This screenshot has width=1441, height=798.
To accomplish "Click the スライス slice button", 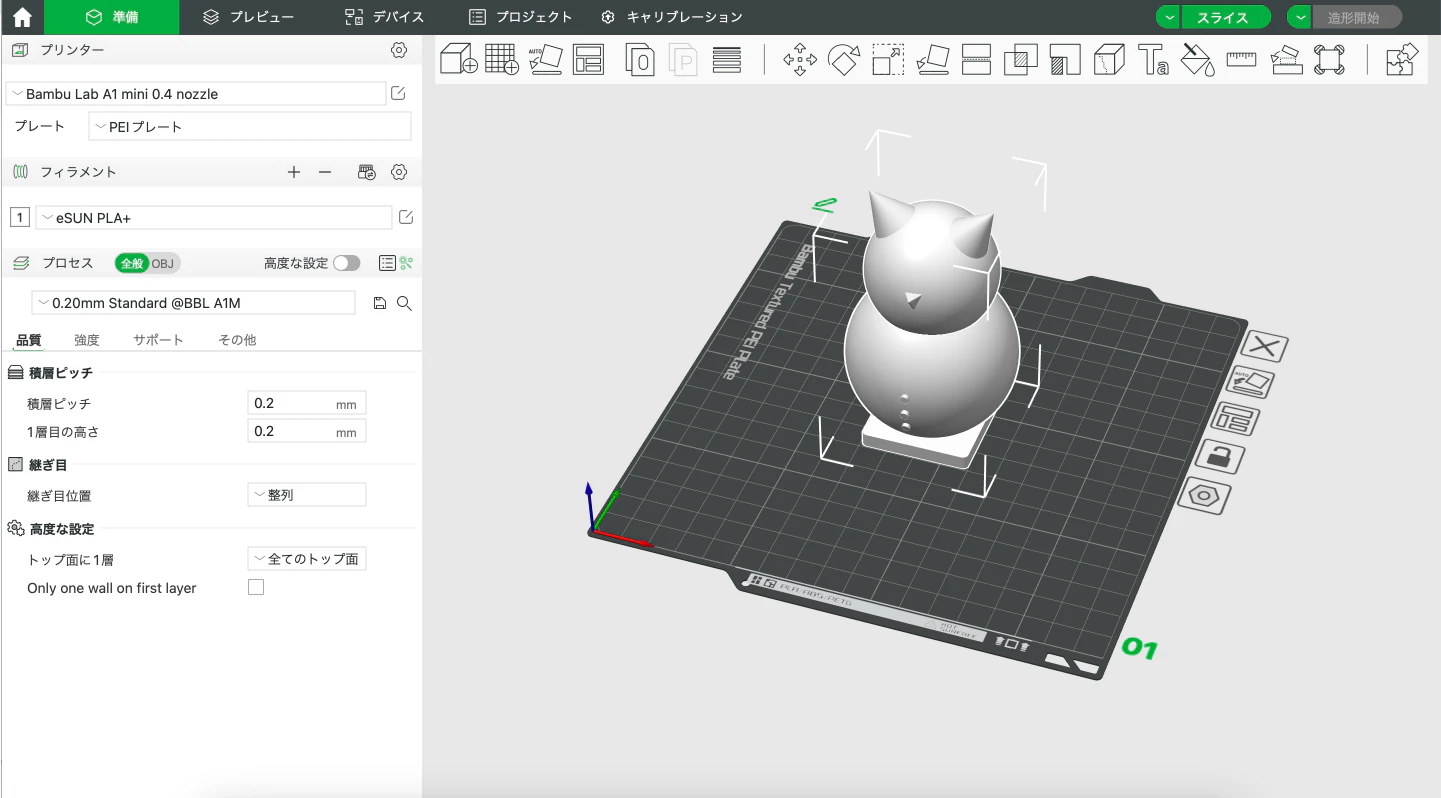I will (1226, 17).
